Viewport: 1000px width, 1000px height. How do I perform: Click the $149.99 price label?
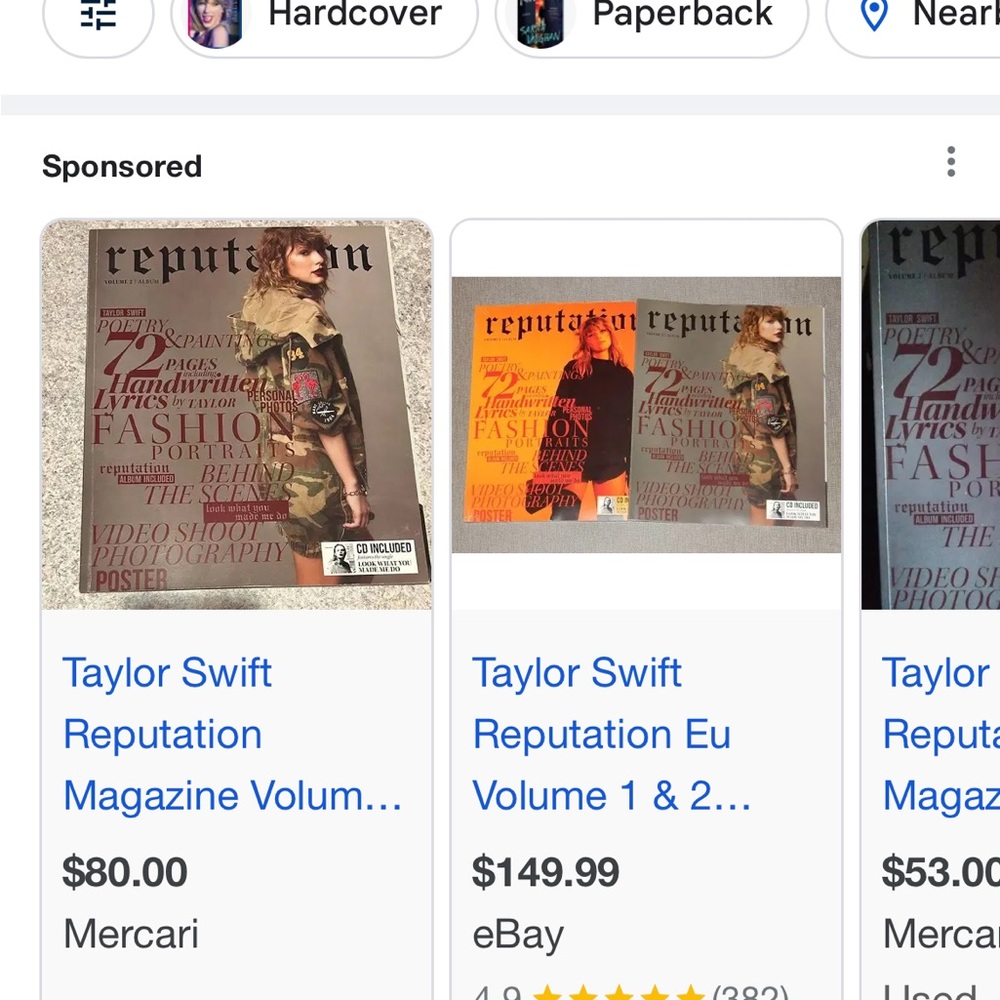[x=545, y=872]
